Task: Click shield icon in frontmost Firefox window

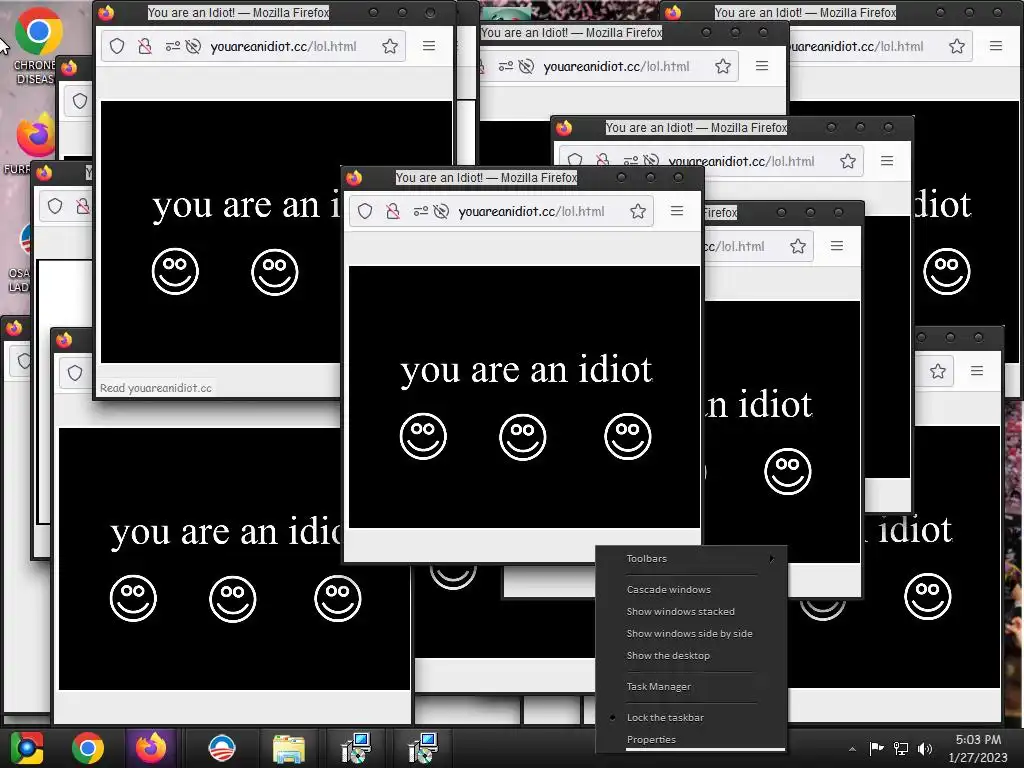Action: [x=364, y=211]
